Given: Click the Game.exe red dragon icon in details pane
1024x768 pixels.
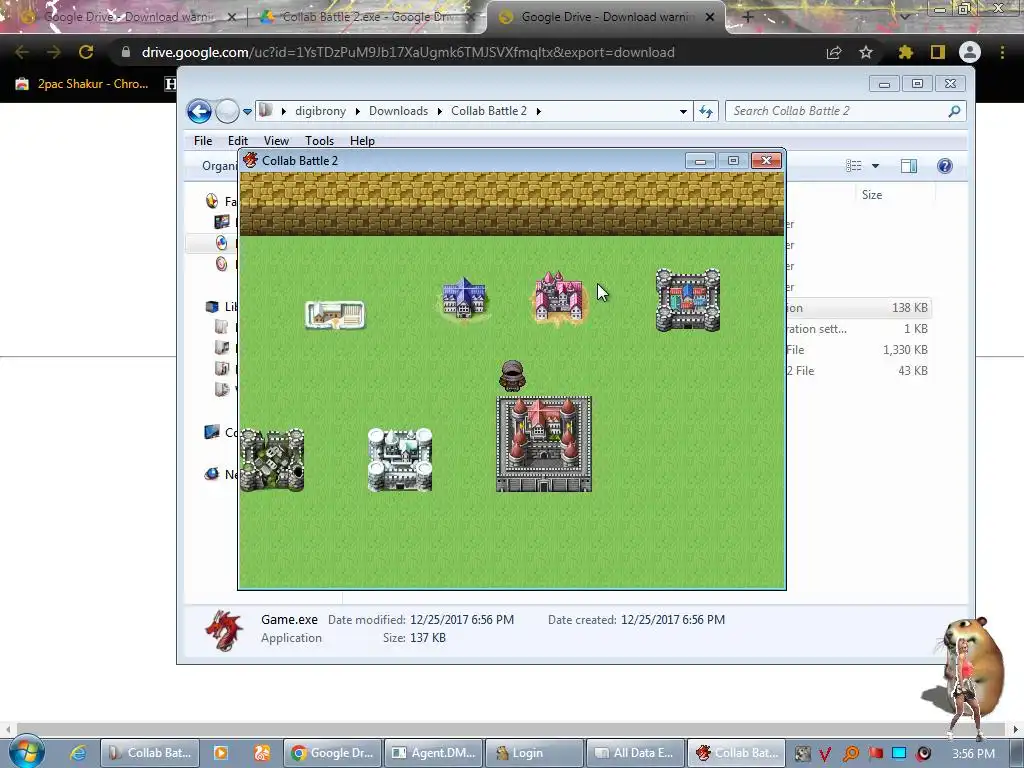Looking at the screenshot, I should 223,630.
